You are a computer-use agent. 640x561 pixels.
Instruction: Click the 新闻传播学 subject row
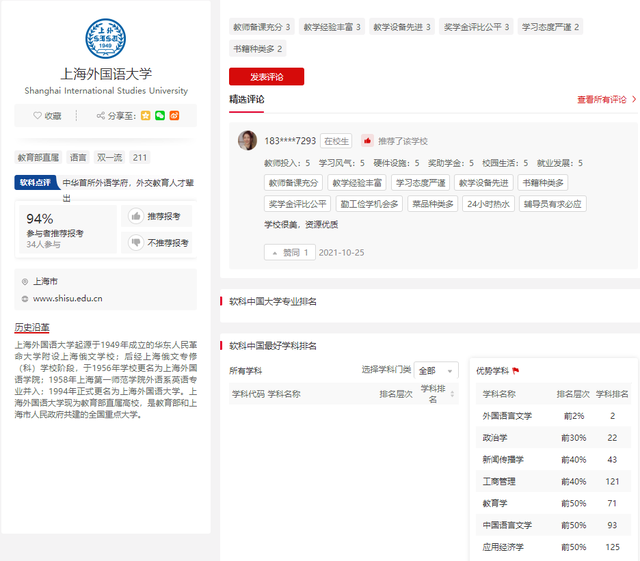pyautogui.click(x=553, y=460)
